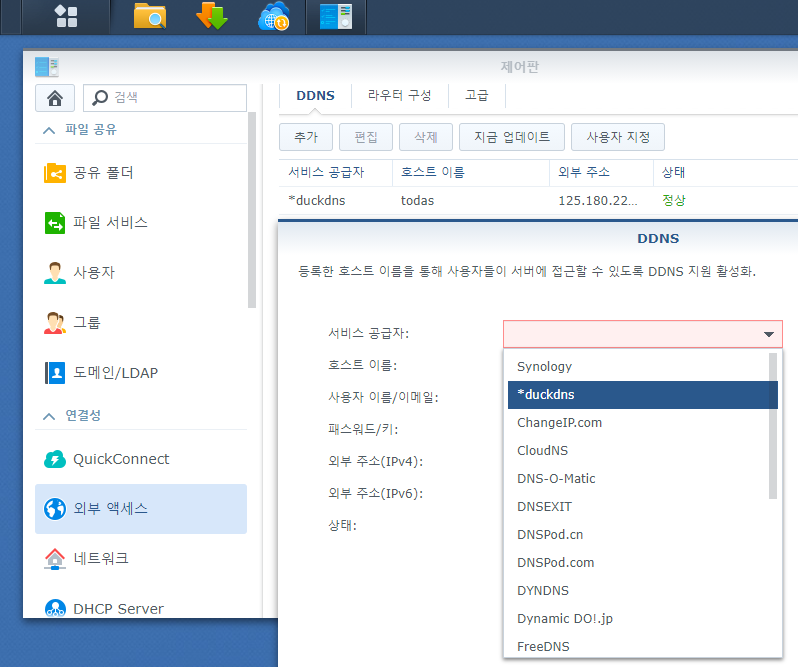Click 사용자 지정 button
This screenshot has width=798, height=667.
tap(618, 137)
